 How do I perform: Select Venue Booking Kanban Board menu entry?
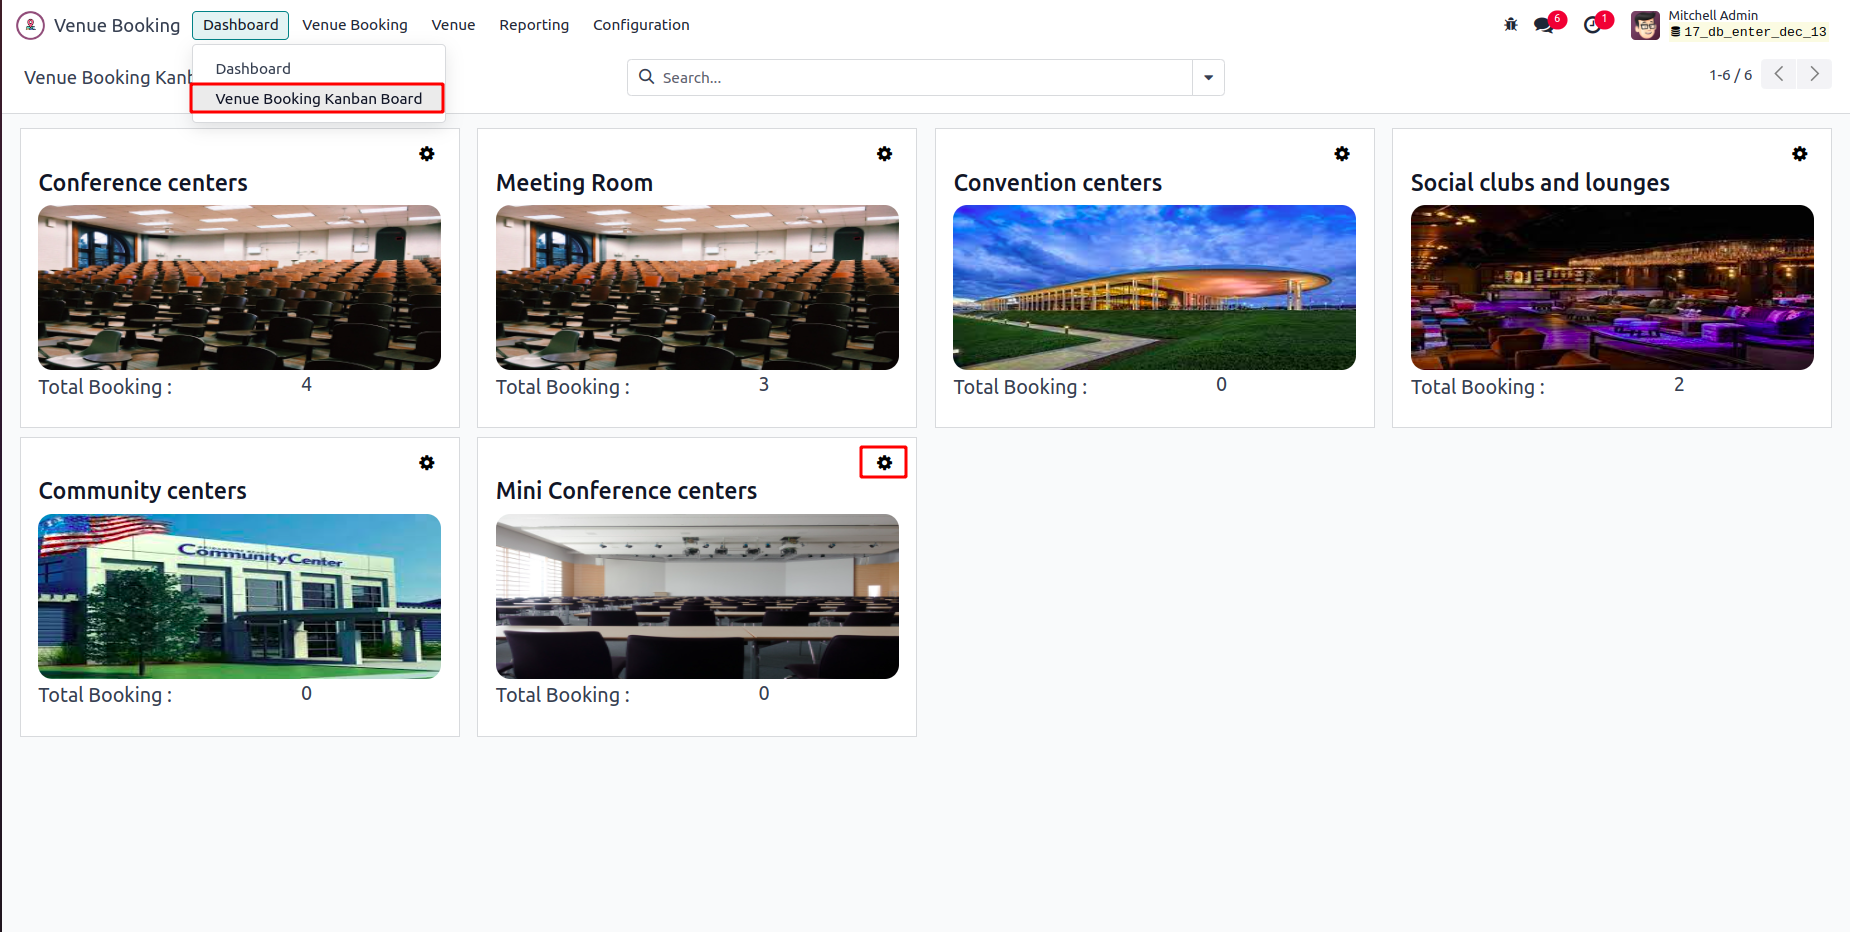click(x=318, y=99)
